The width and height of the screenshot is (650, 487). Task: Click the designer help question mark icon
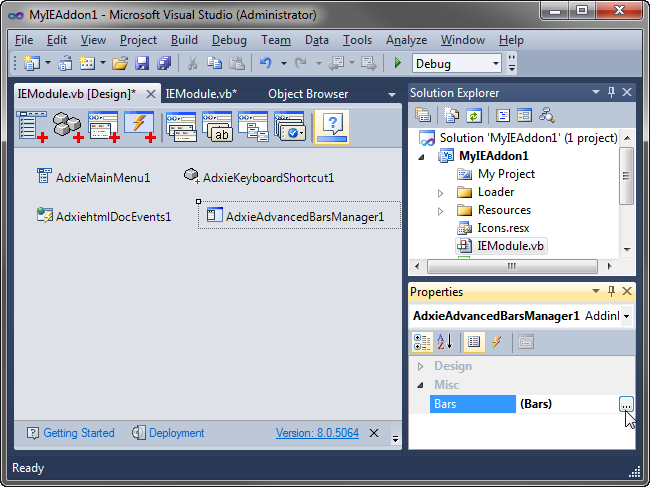(332, 127)
